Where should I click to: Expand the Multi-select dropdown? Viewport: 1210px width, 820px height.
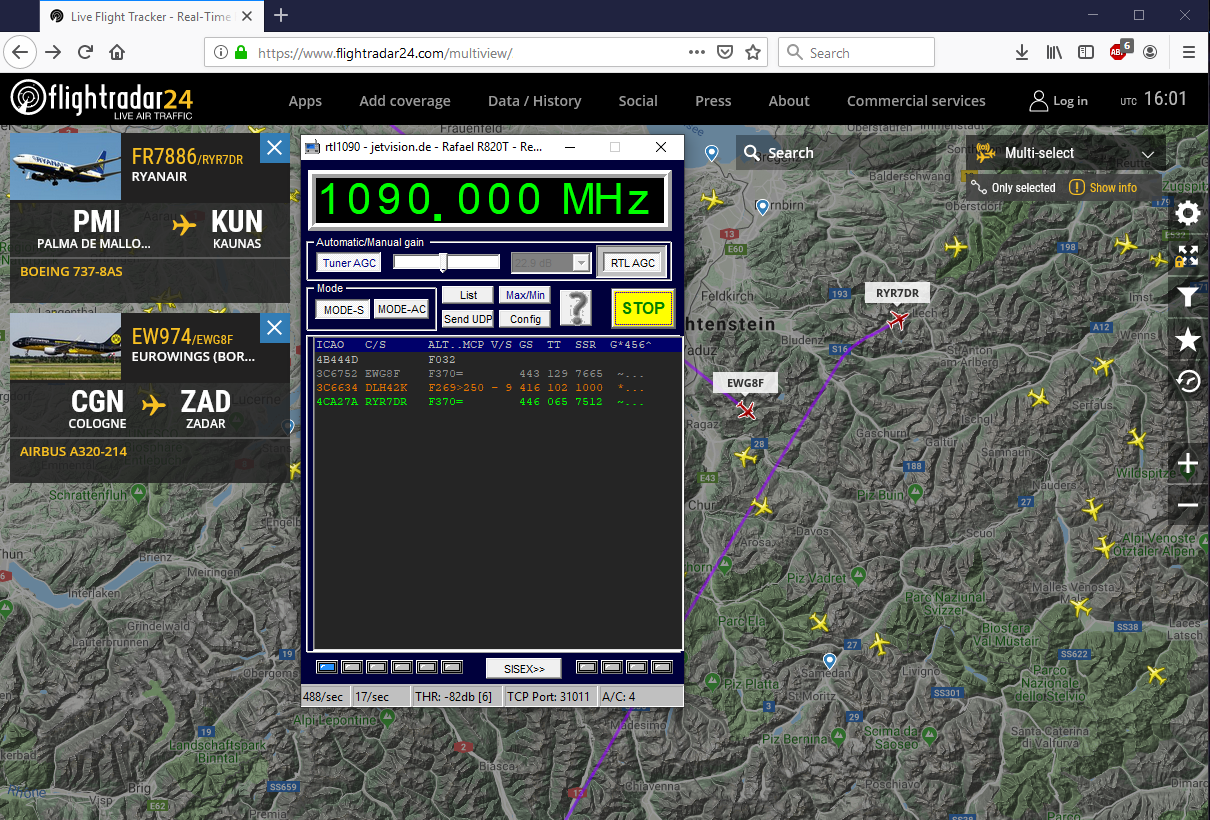1066,153
